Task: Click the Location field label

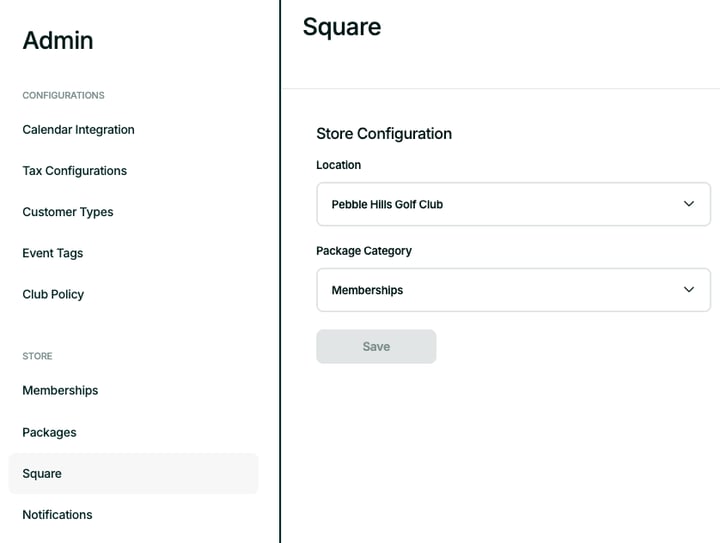Action: [x=338, y=165]
